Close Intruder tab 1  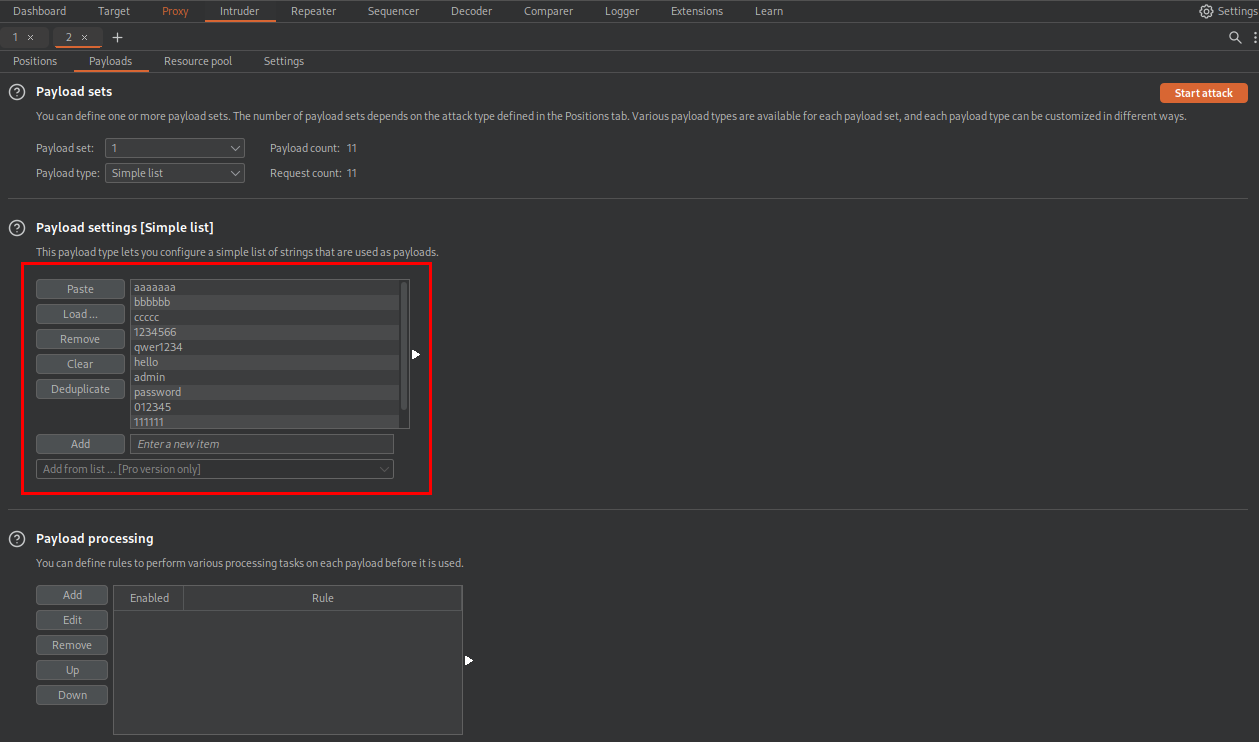coord(30,37)
